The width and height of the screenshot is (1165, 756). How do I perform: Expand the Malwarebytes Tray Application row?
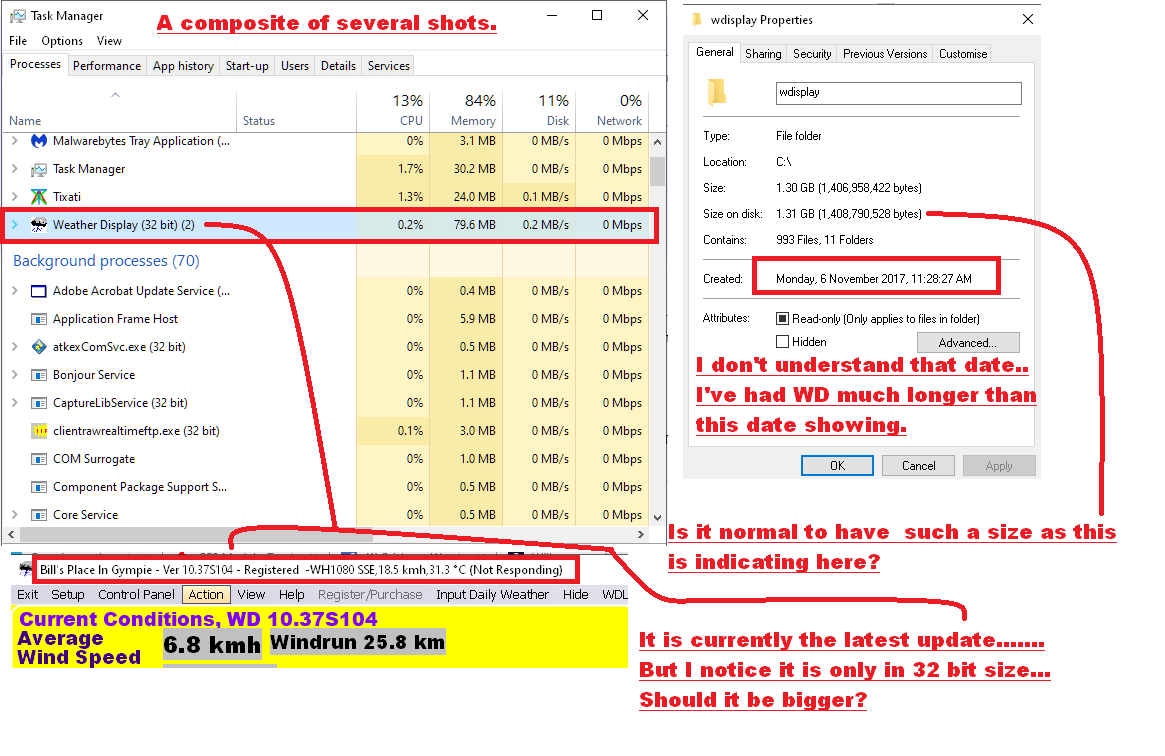pos(15,141)
